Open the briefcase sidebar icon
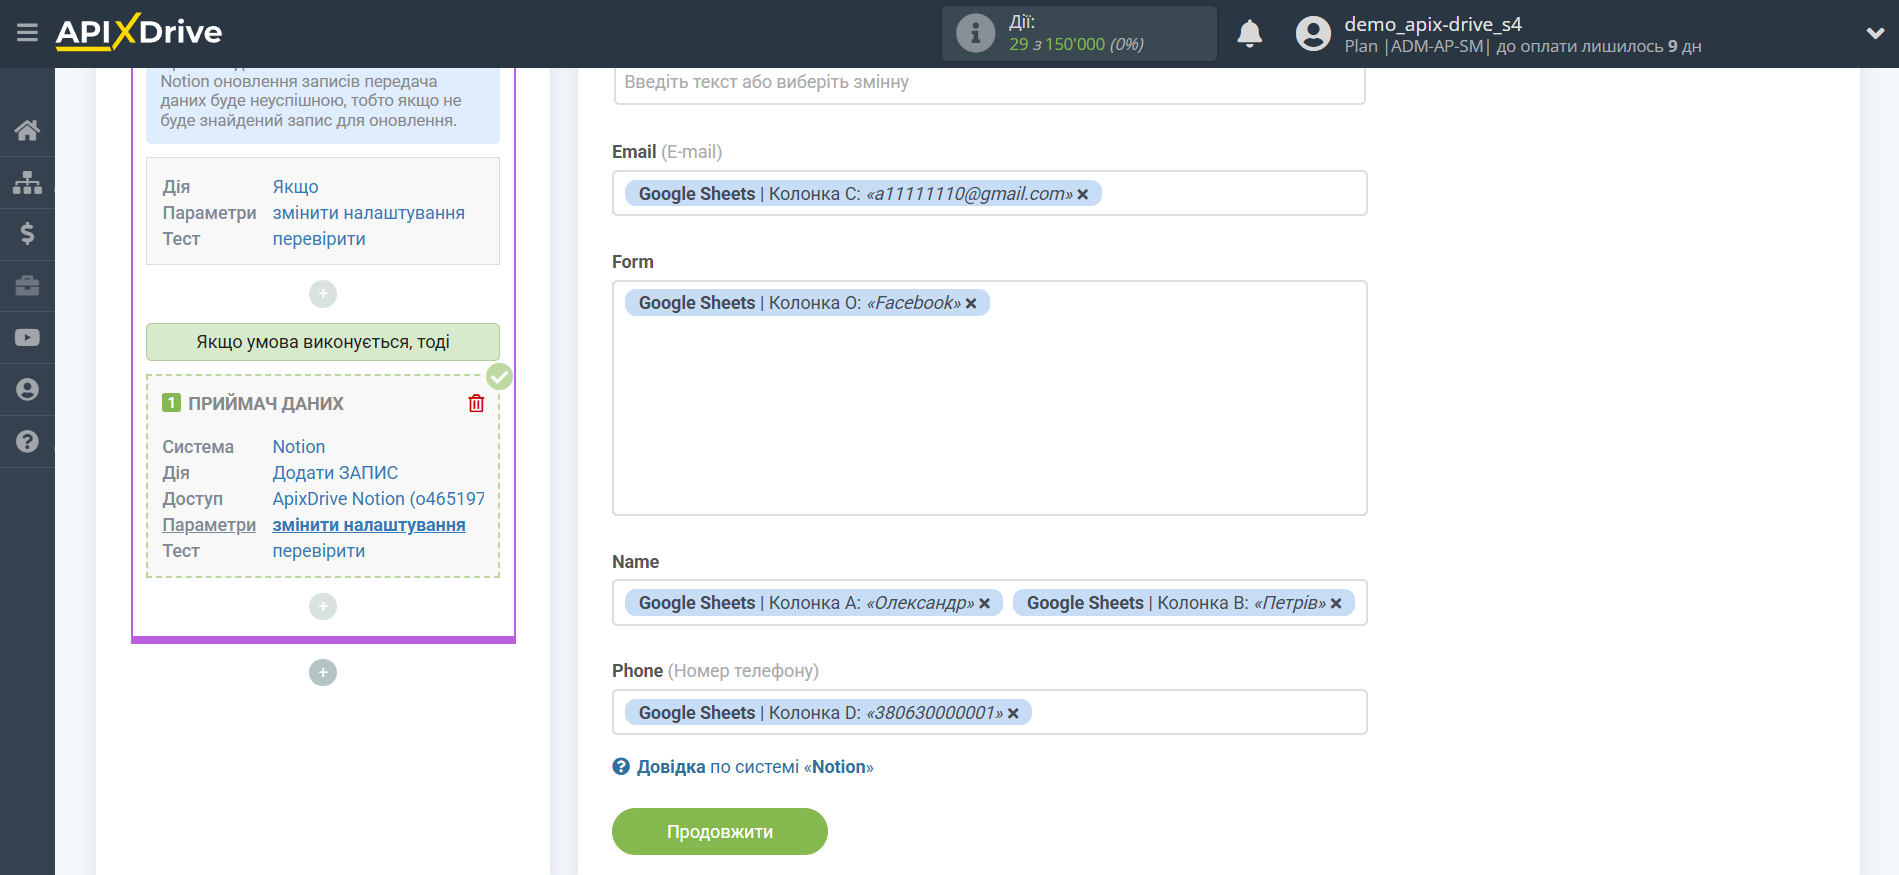This screenshot has height=875, width=1899. click(x=27, y=286)
